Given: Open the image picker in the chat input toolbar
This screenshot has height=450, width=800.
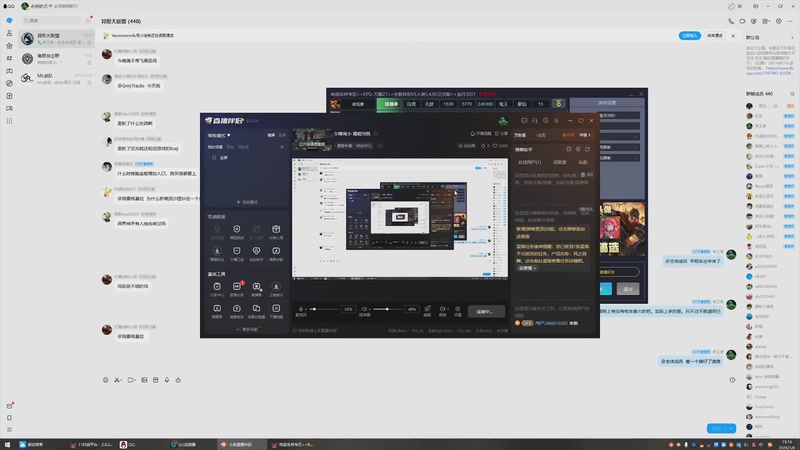Looking at the screenshot, I should [144, 380].
